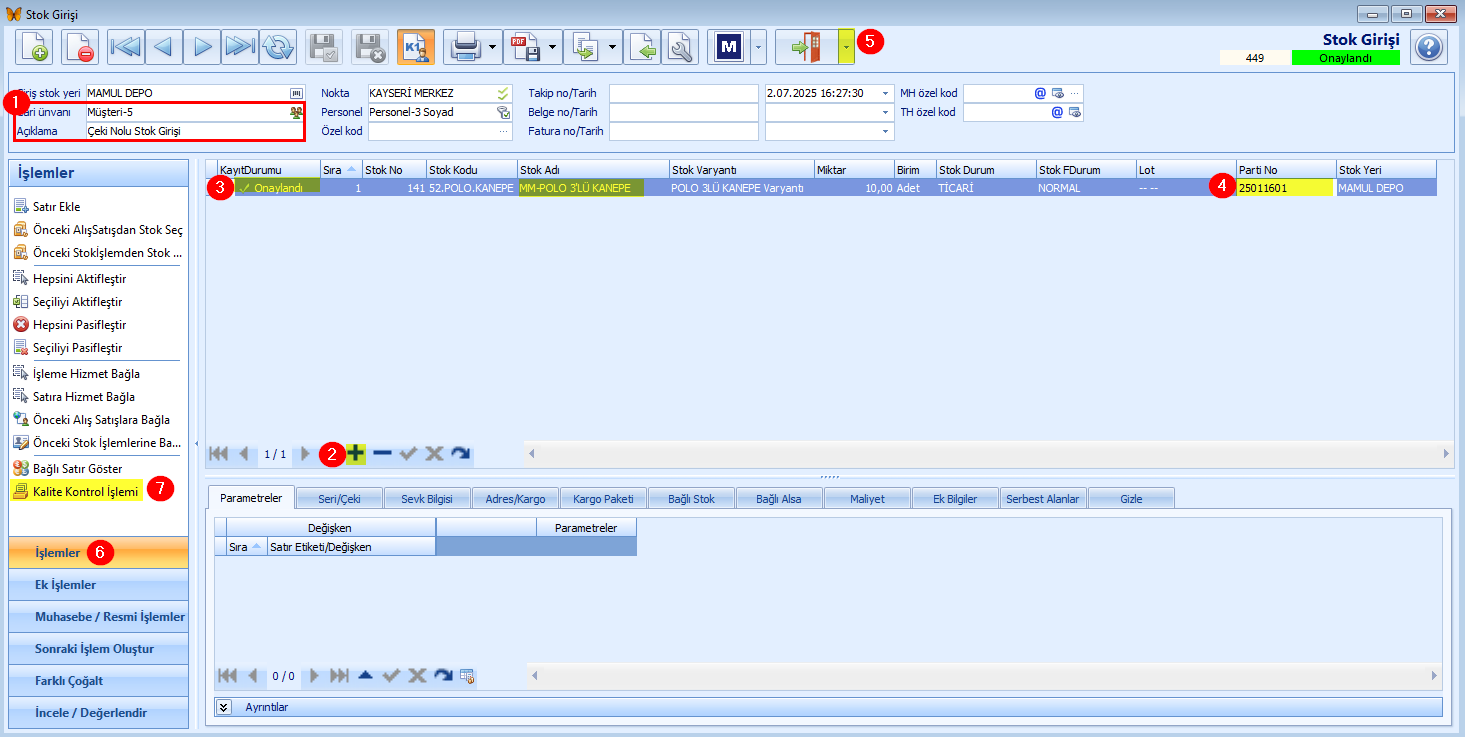Open İncele / Değerlendir section
Screen dimensions: 1465x737
pyautogui.click(x=98, y=713)
